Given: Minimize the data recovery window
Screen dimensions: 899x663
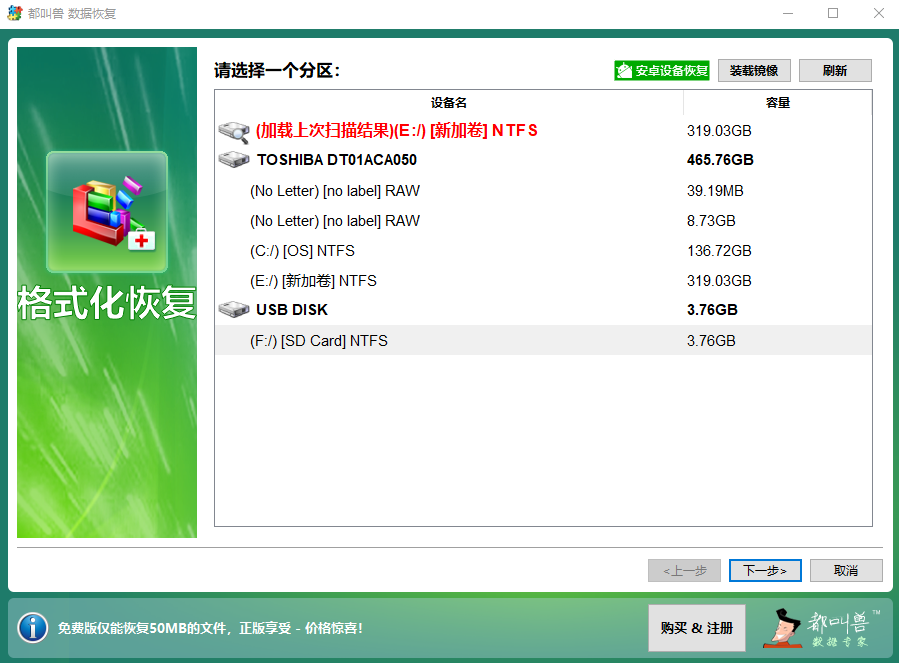Looking at the screenshot, I should (788, 13).
